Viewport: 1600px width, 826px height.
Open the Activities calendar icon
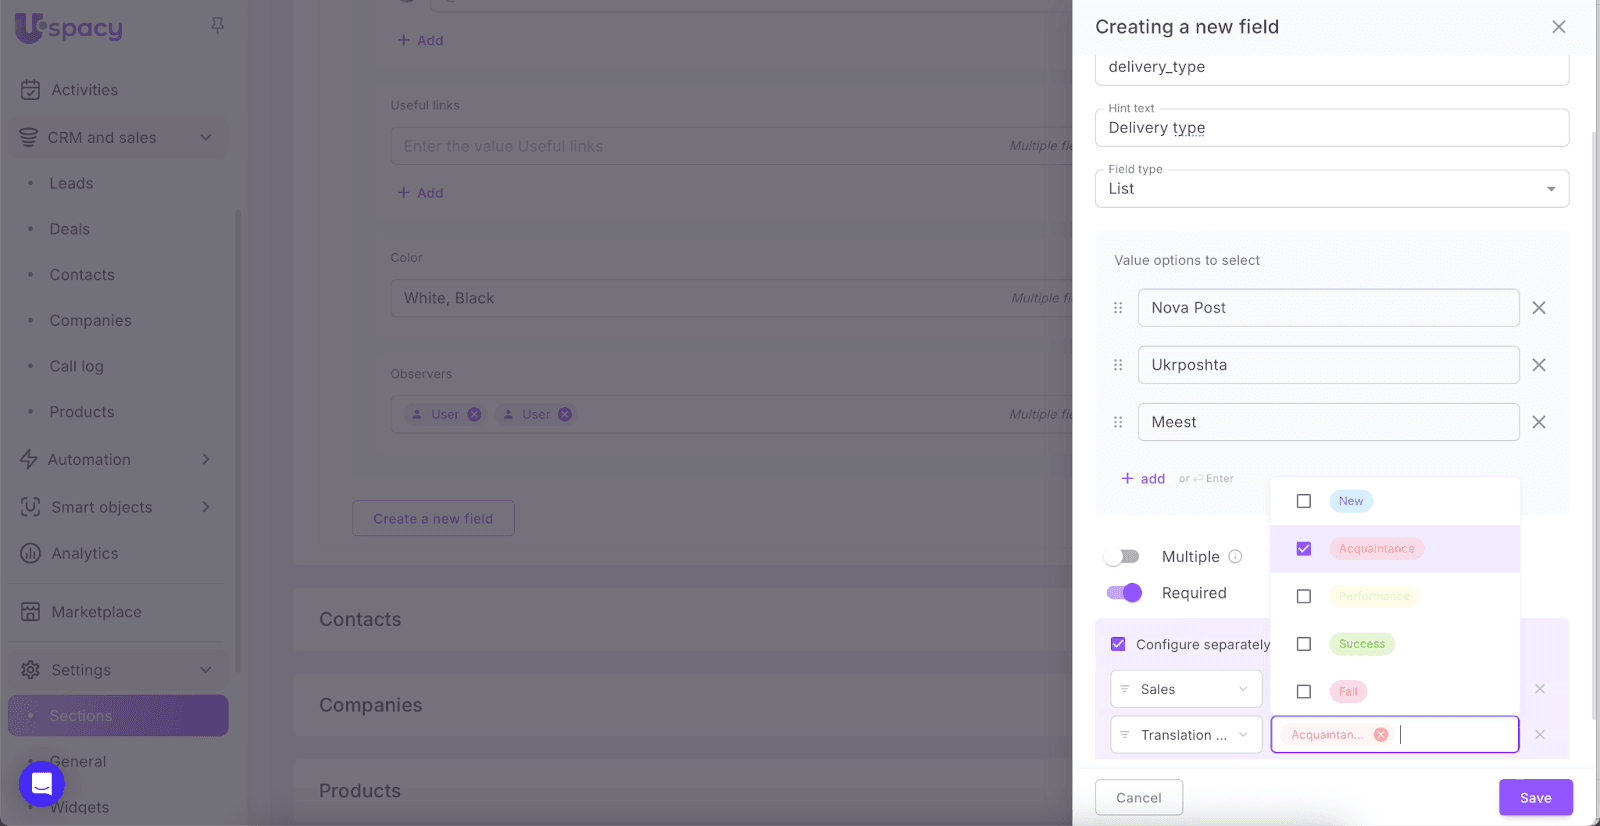(31, 90)
